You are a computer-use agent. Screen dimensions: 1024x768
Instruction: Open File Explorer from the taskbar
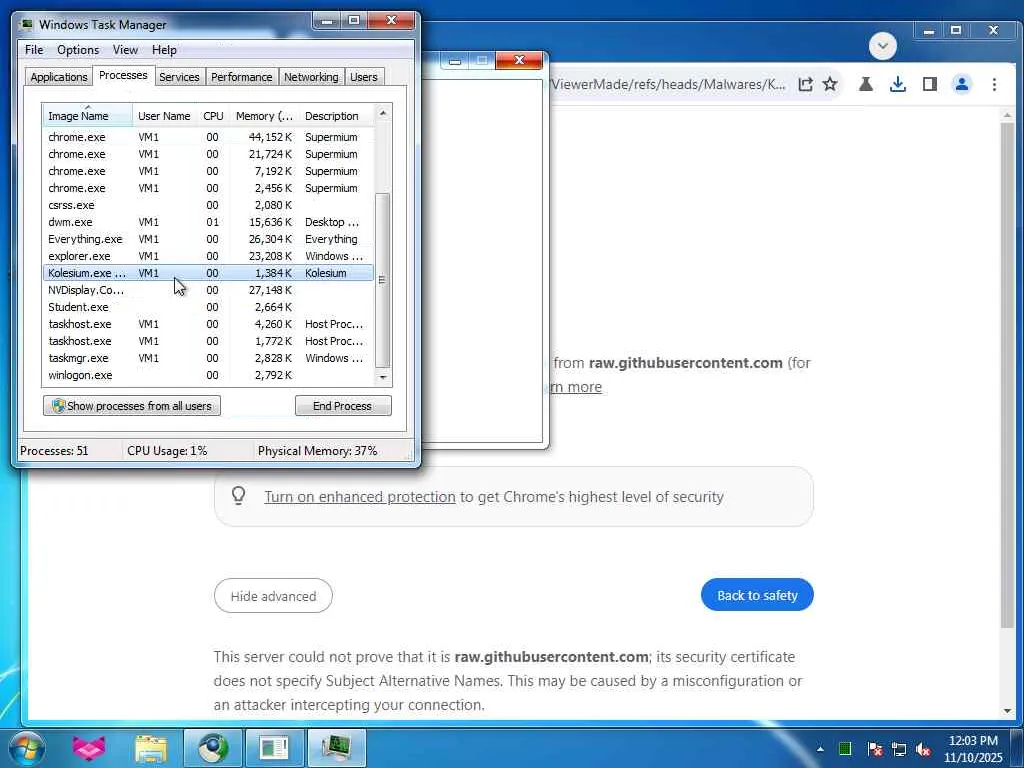(151, 748)
